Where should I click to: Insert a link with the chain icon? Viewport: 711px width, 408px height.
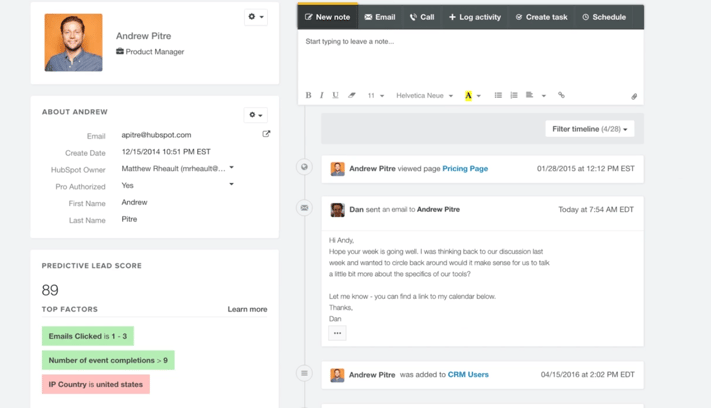561,95
